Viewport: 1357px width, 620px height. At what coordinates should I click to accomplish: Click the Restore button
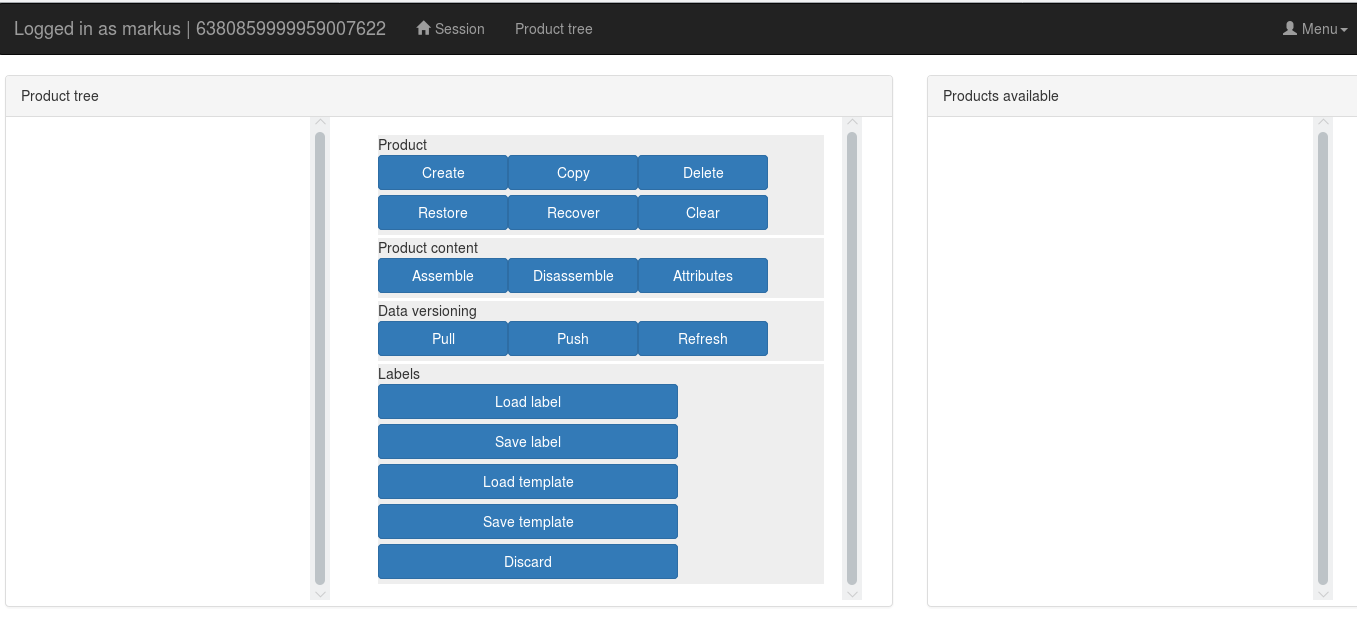443,213
